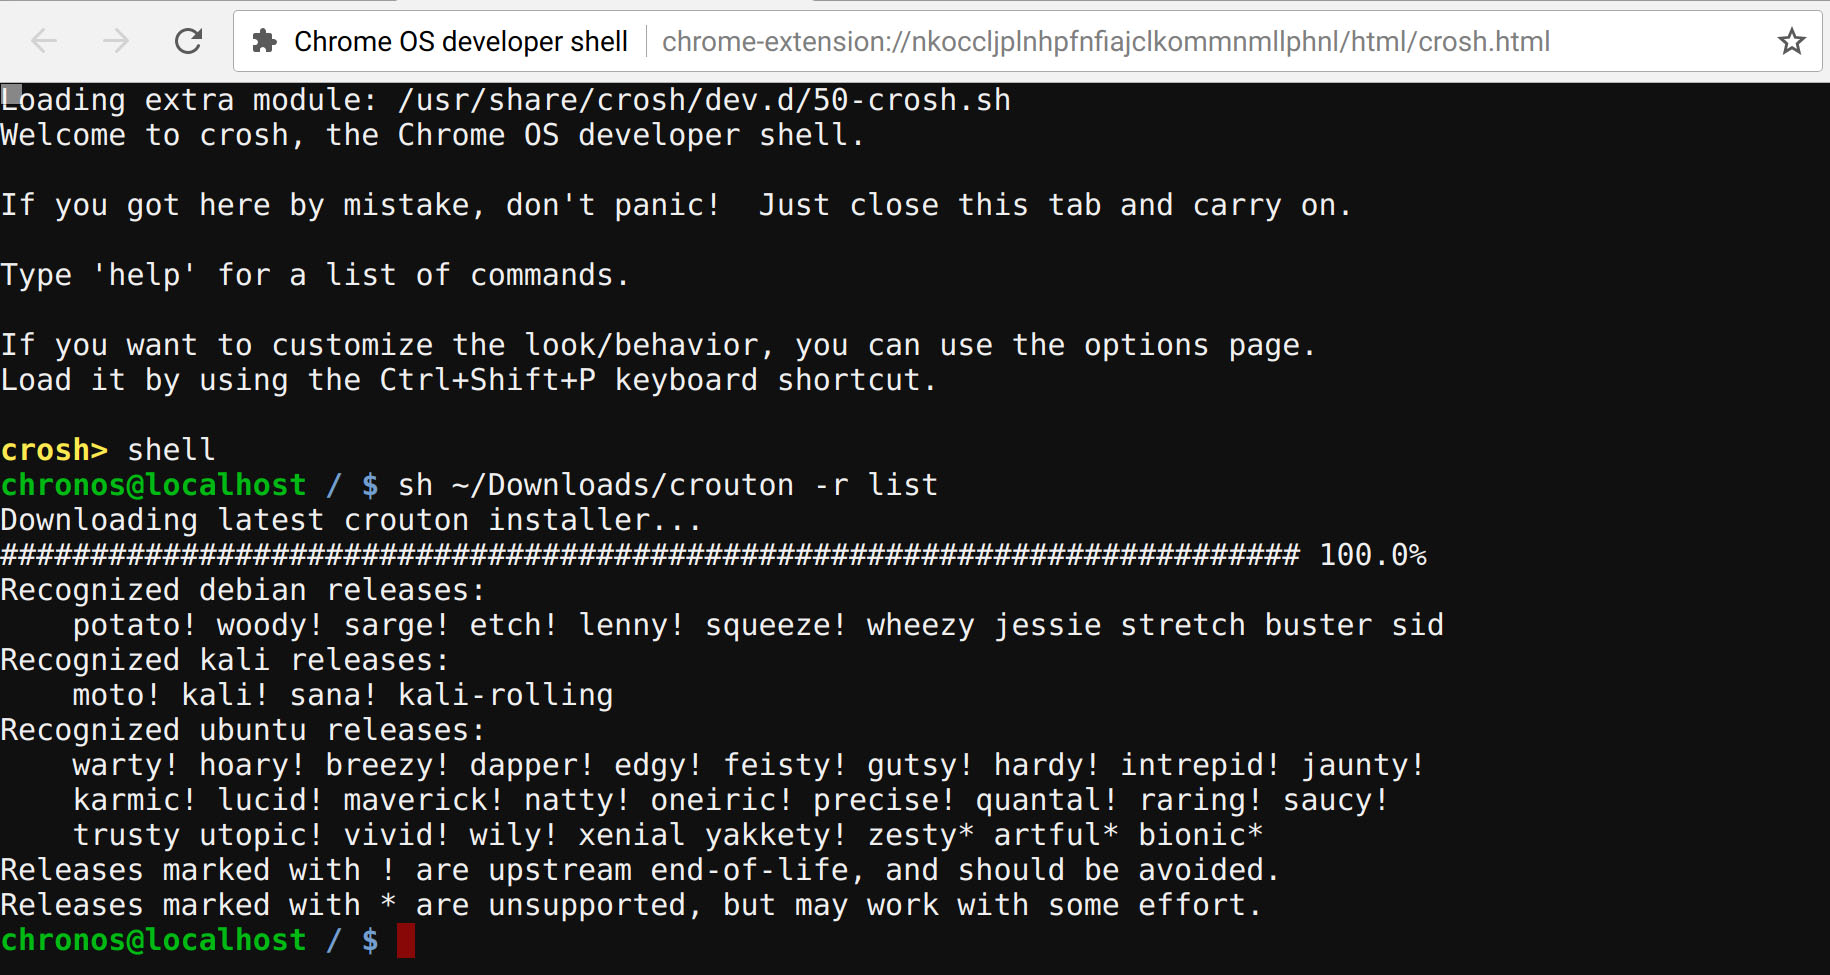This screenshot has width=1830, height=975.
Task: Click the yellow 'crosh>' prompt
Action: [x=54, y=450]
